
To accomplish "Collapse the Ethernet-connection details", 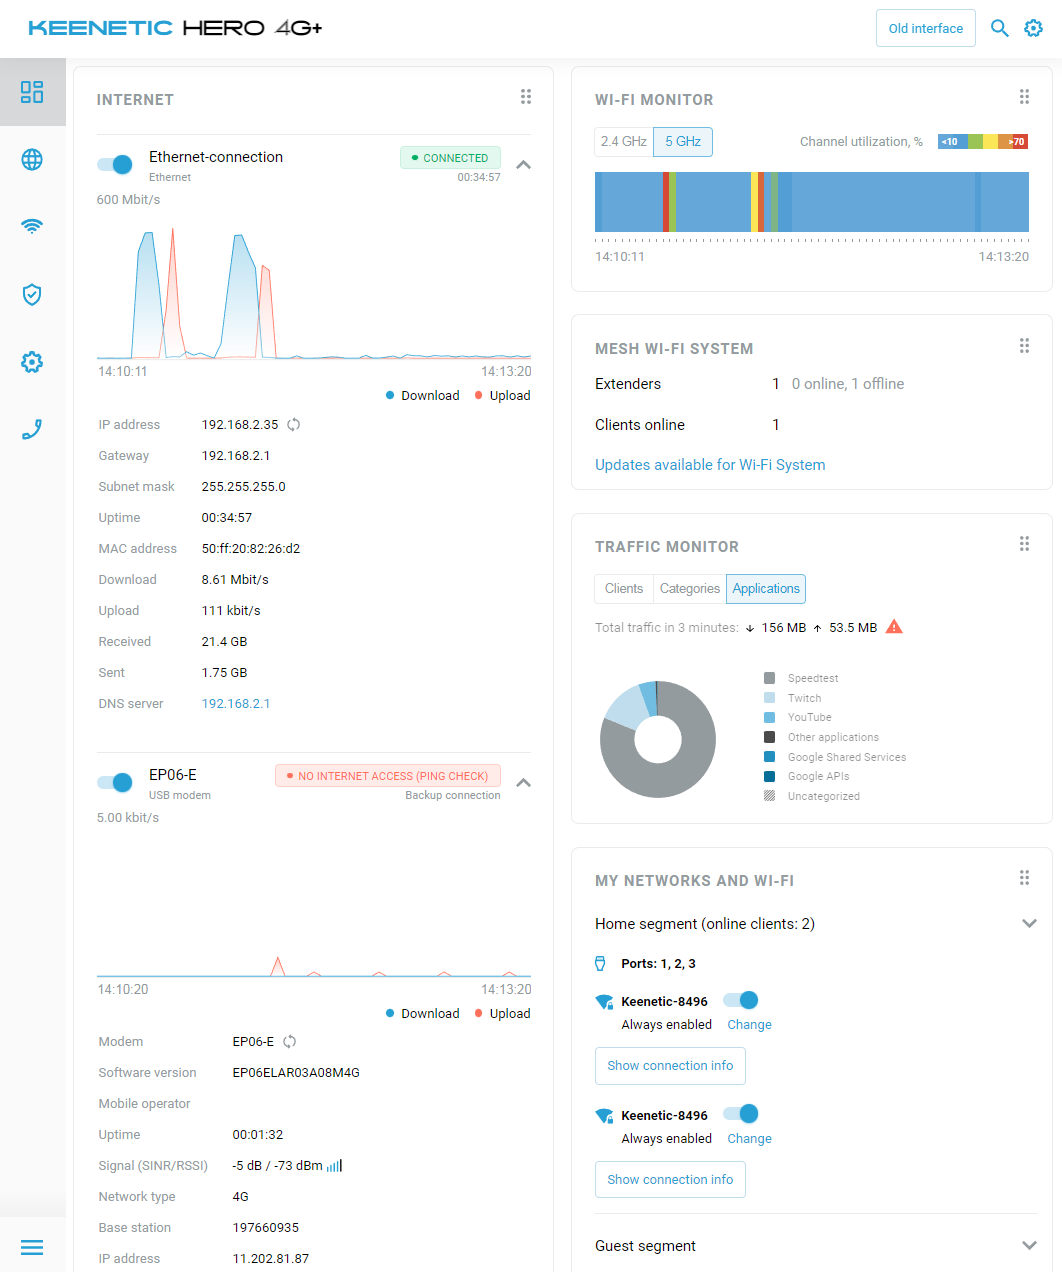I will tap(523, 165).
